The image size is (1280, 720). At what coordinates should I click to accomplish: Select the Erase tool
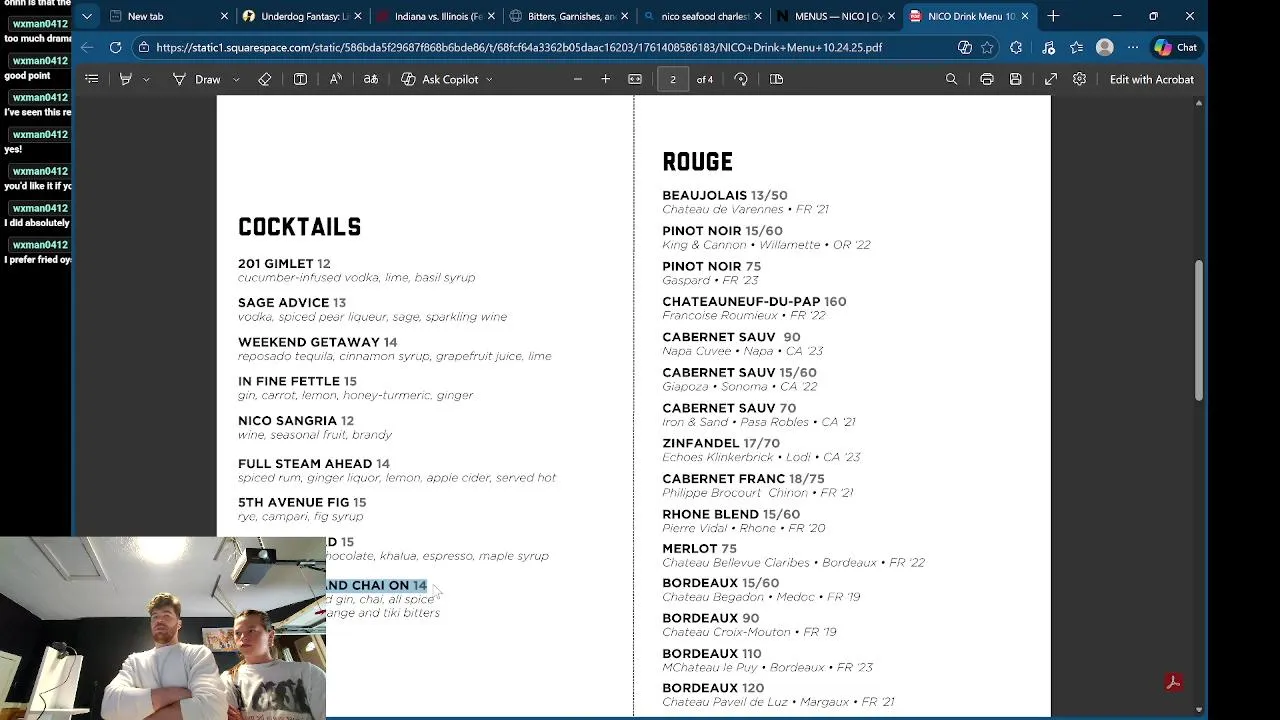265,79
